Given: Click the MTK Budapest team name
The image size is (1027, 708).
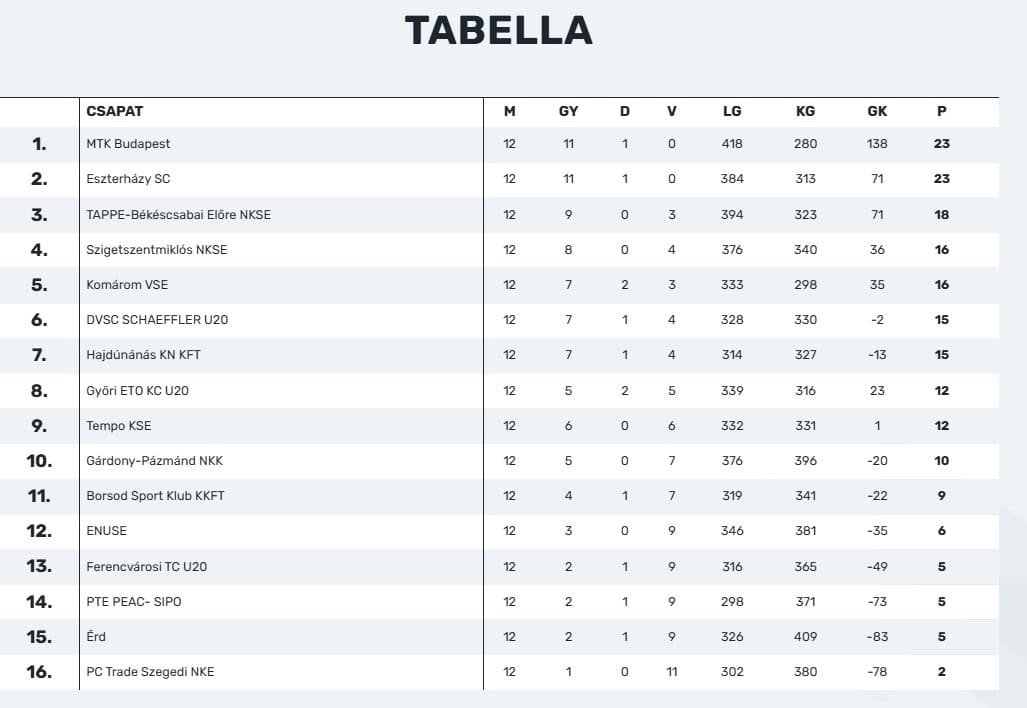Looking at the screenshot, I should tap(128, 144).
